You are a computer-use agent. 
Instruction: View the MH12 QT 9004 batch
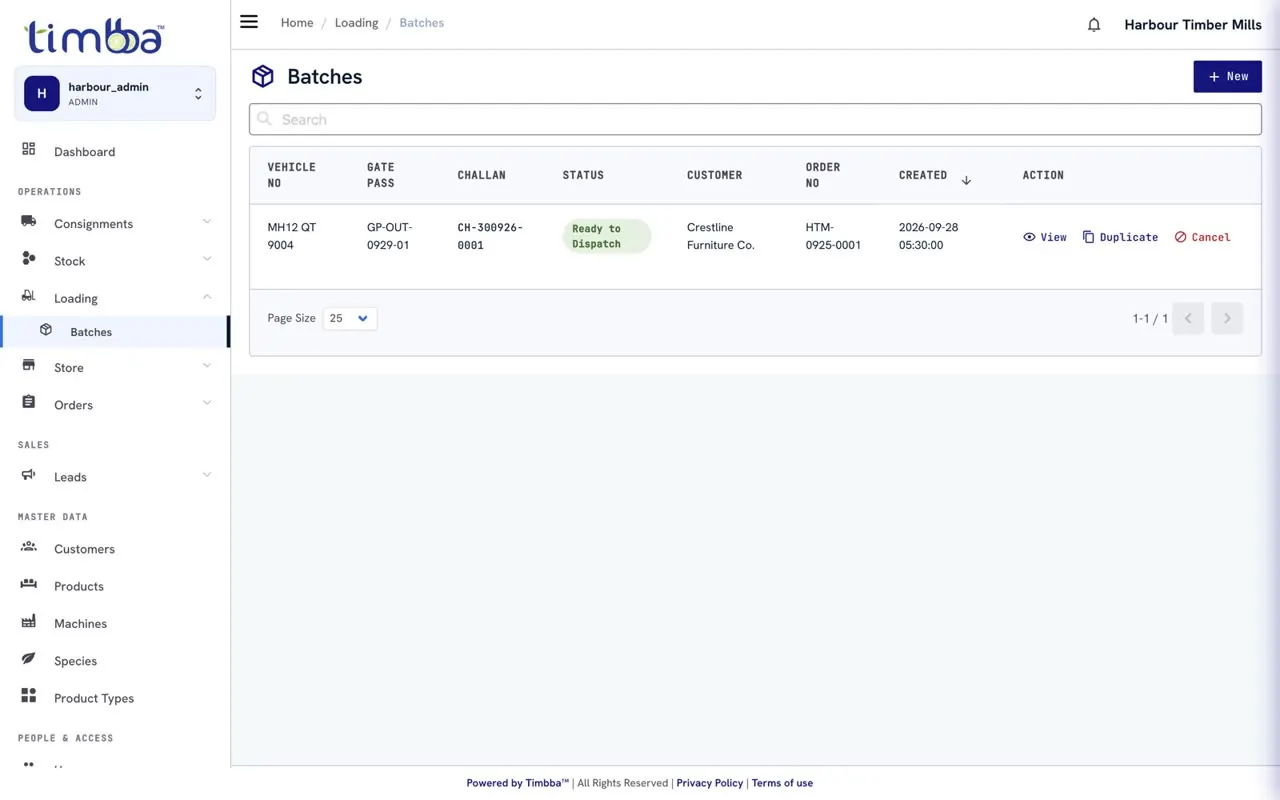pyautogui.click(x=1045, y=237)
